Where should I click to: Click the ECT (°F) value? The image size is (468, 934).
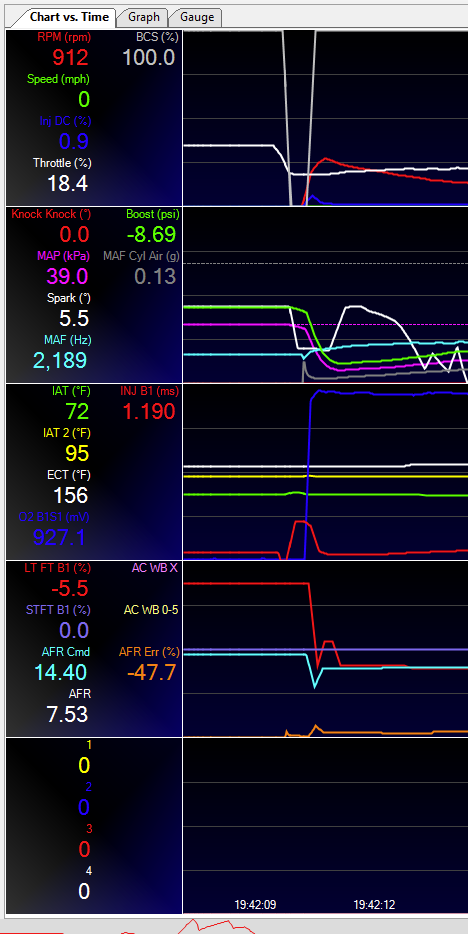(71, 495)
